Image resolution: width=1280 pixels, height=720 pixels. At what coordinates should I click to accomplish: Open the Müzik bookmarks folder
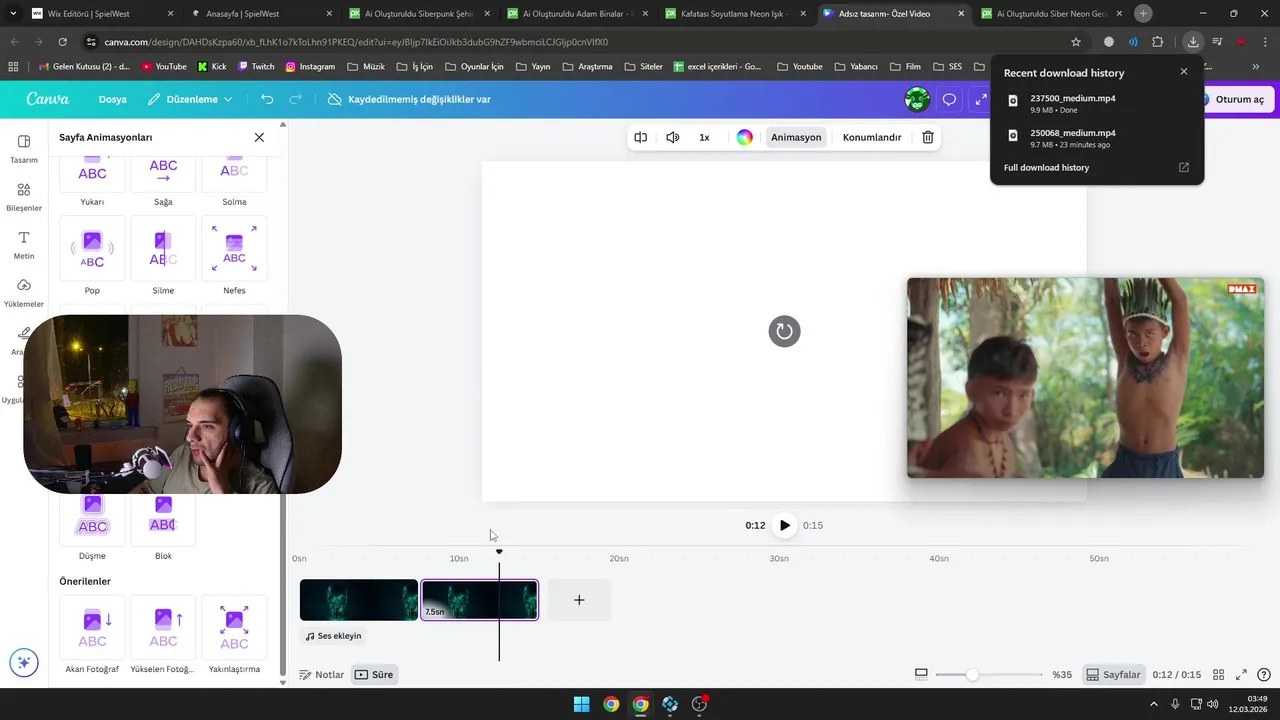point(365,66)
